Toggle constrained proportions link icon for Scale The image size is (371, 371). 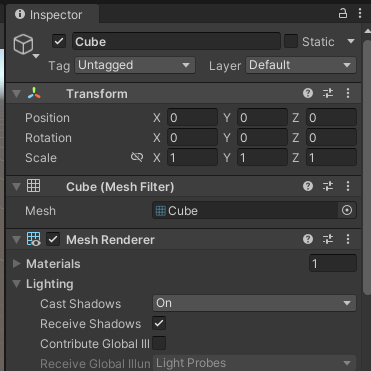coord(137,157)
